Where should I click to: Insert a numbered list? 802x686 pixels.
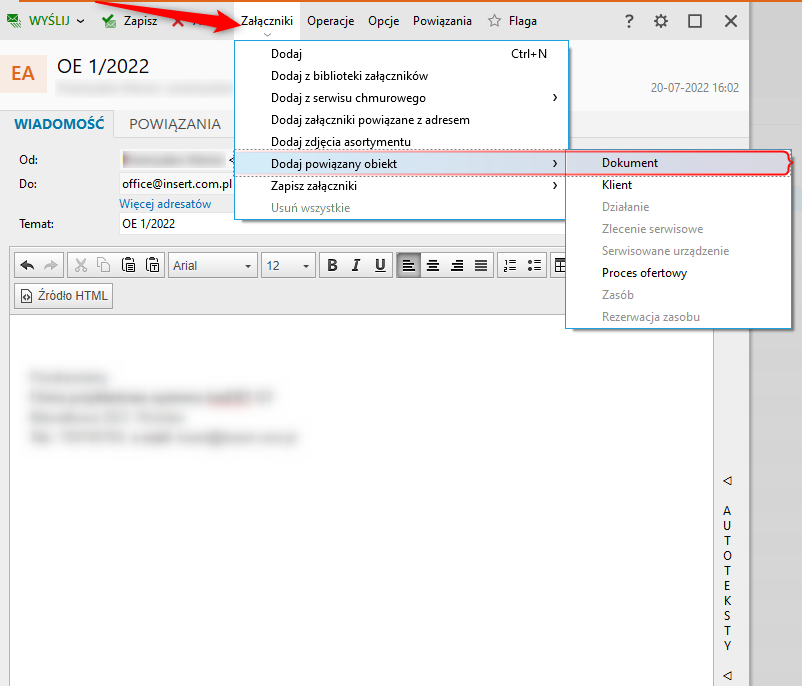coord(510,265)
